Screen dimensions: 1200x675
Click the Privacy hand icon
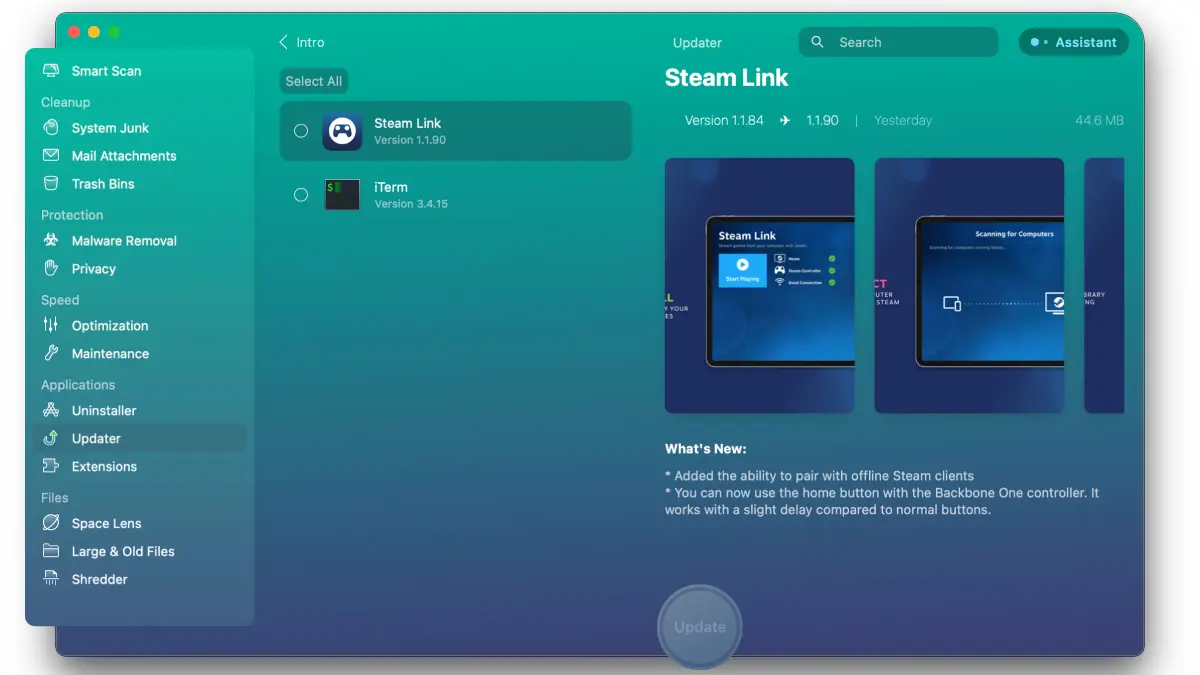coord(51,269)
